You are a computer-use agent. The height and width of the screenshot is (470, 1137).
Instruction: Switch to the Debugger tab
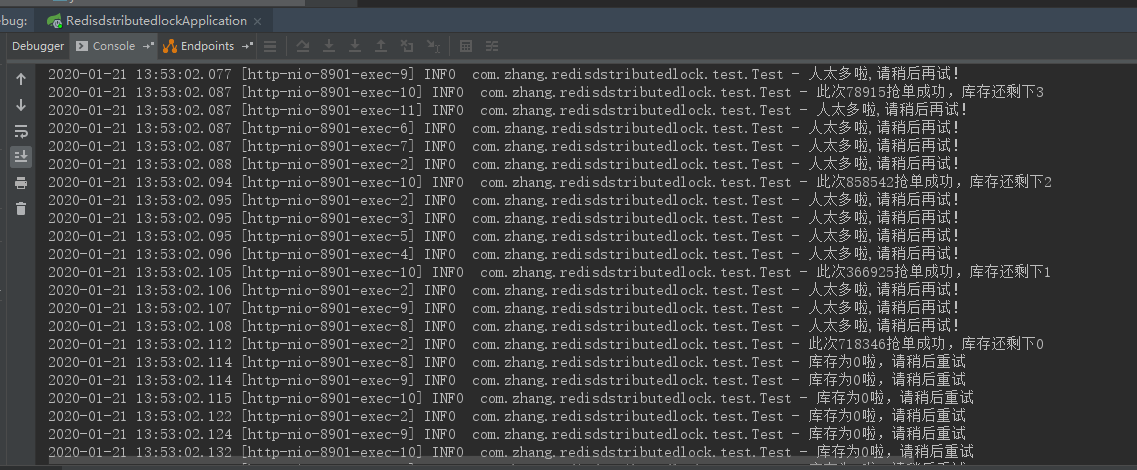(x=38, y=46)
